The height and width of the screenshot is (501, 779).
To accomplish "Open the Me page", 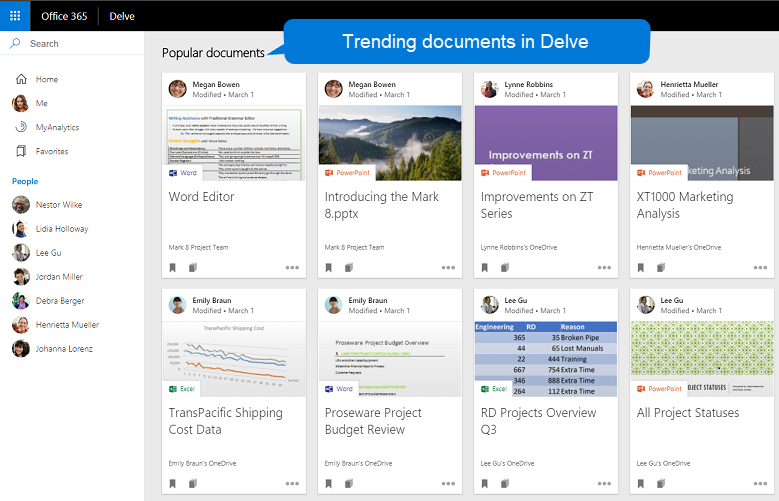I will pos(42,103).
